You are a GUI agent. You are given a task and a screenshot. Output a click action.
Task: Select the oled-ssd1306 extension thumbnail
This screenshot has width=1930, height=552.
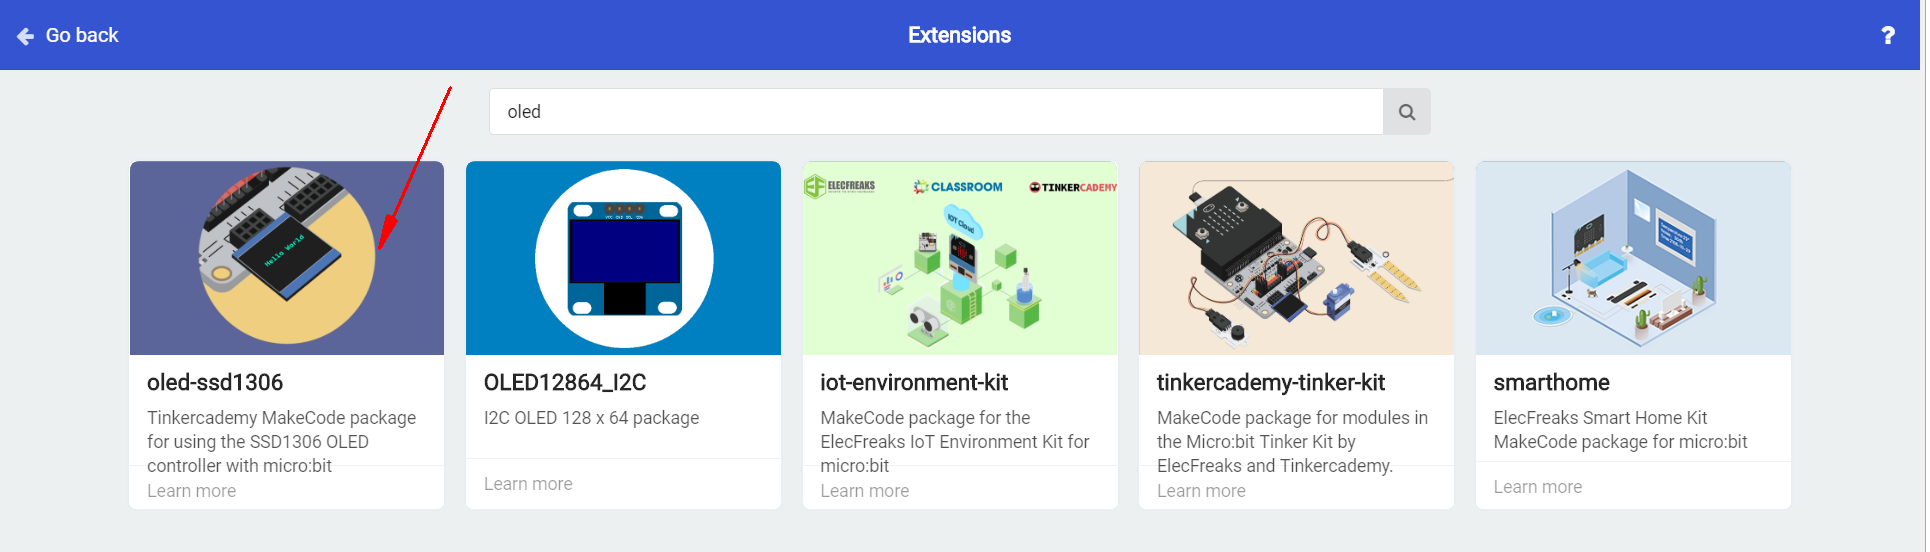click(287, 258)
